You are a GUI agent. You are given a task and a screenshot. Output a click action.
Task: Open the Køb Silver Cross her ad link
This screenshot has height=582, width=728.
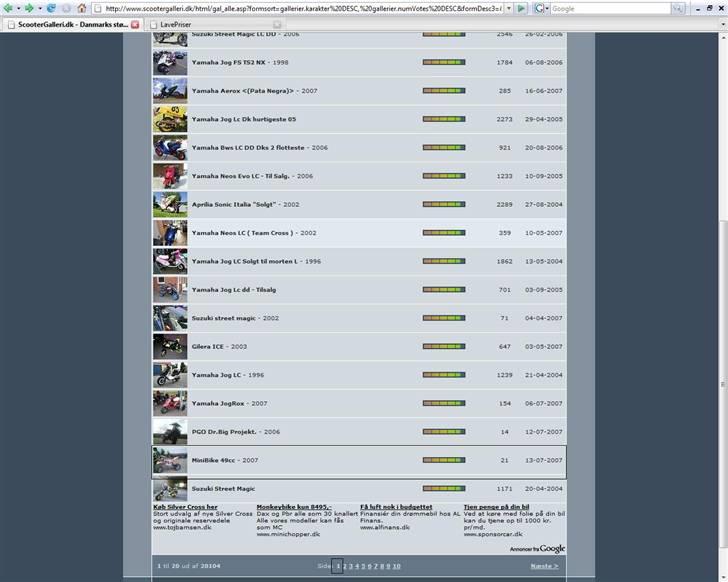(185, 507)
